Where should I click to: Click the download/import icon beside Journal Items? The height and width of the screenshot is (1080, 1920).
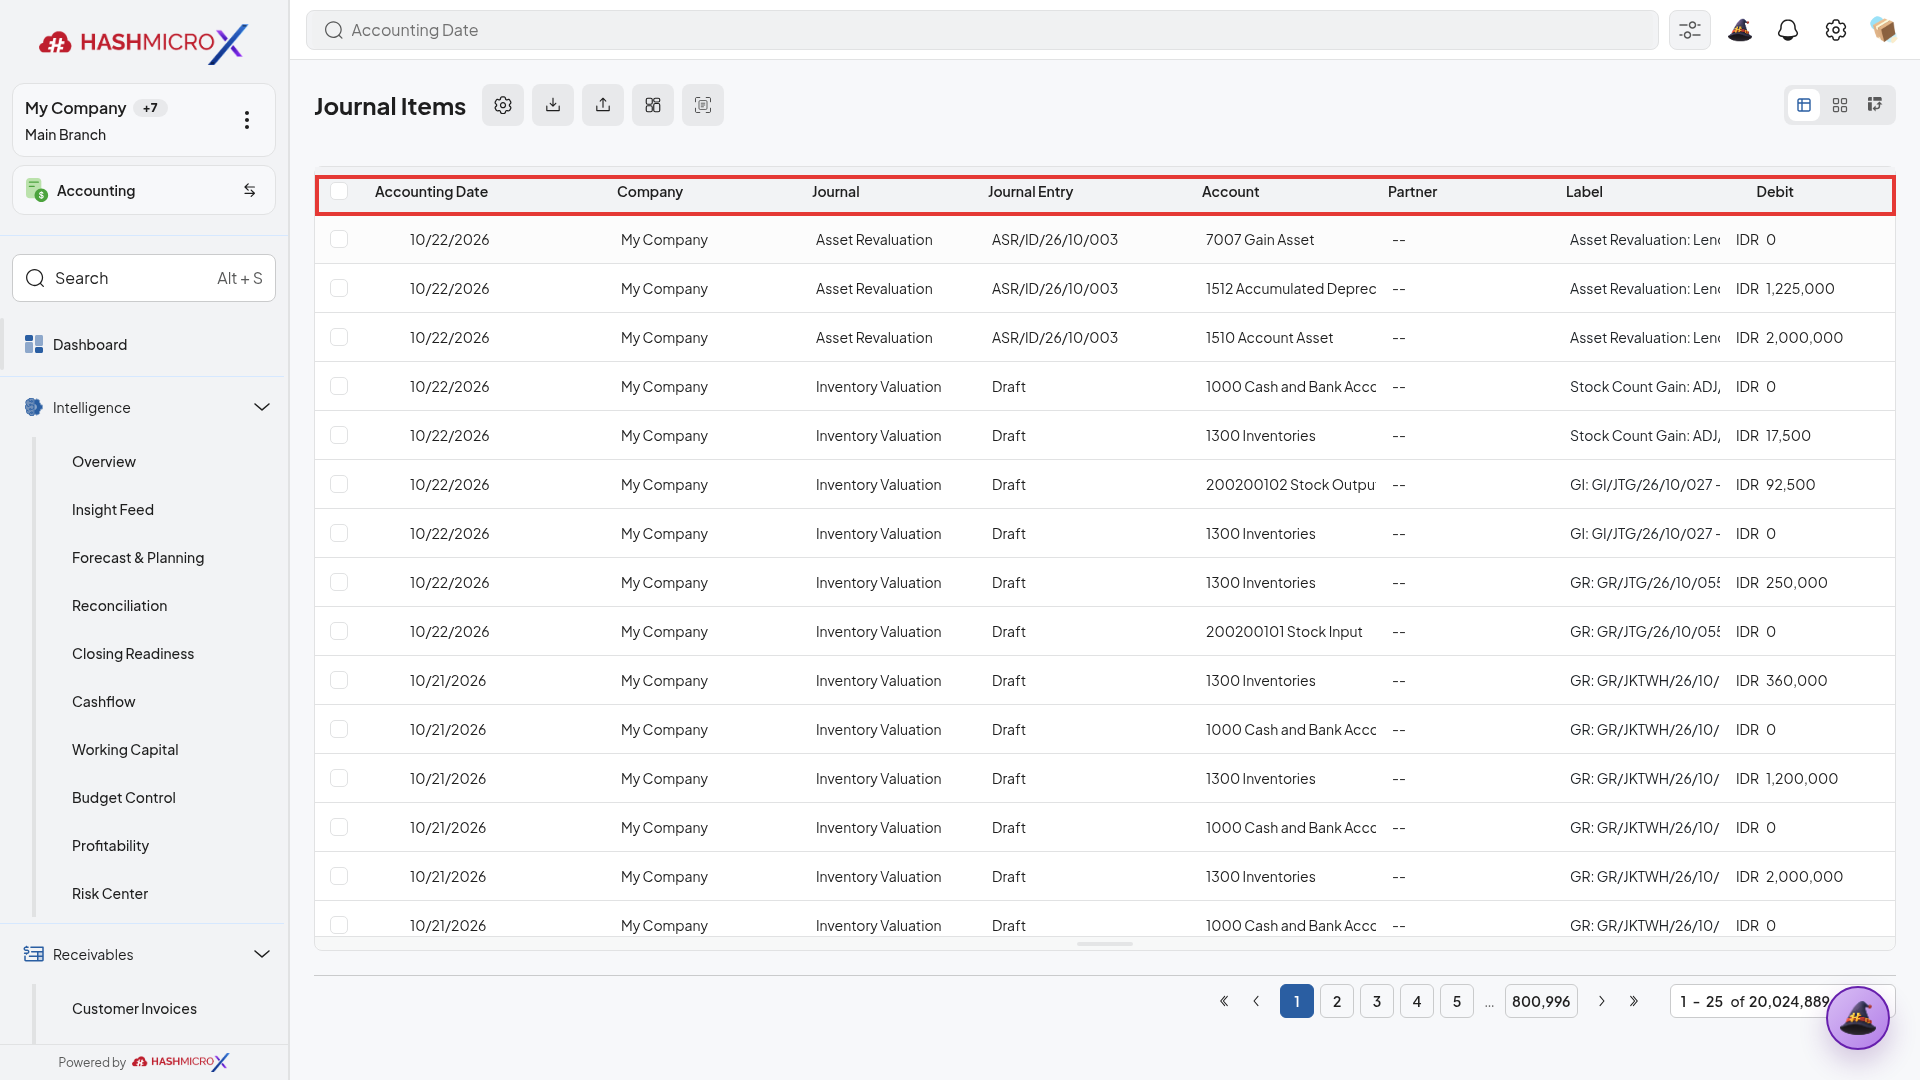coord(553,105)
